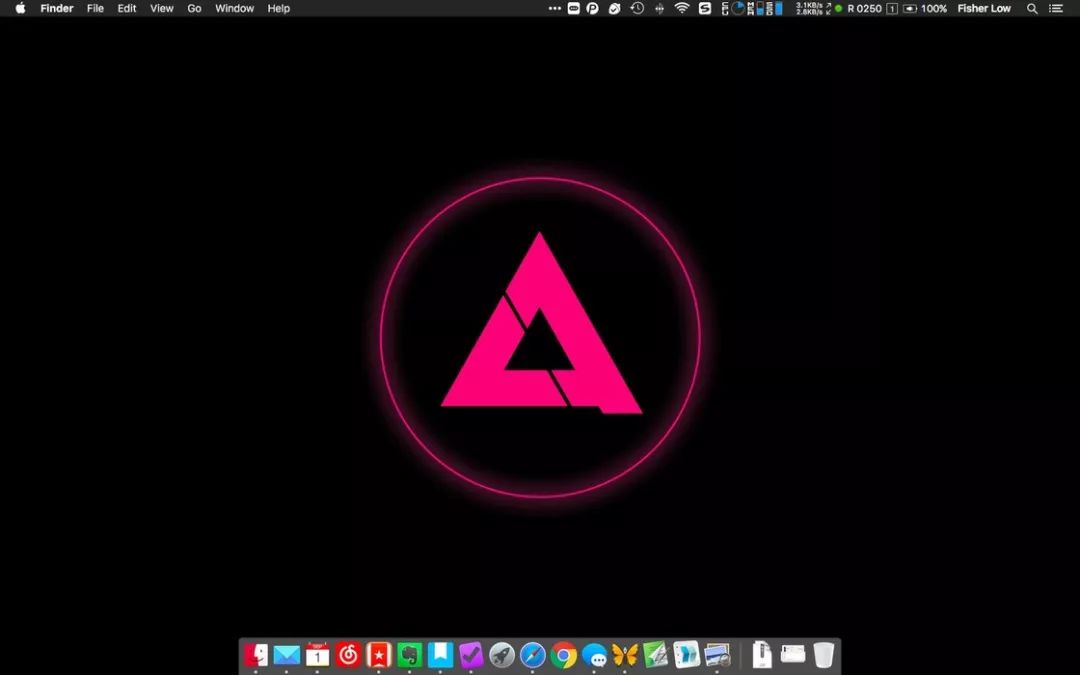Image resolution: width=1080 pixels, height=675 pixels.
Task: Expand the Wi-Fi status menu
Action: [682, 8]
